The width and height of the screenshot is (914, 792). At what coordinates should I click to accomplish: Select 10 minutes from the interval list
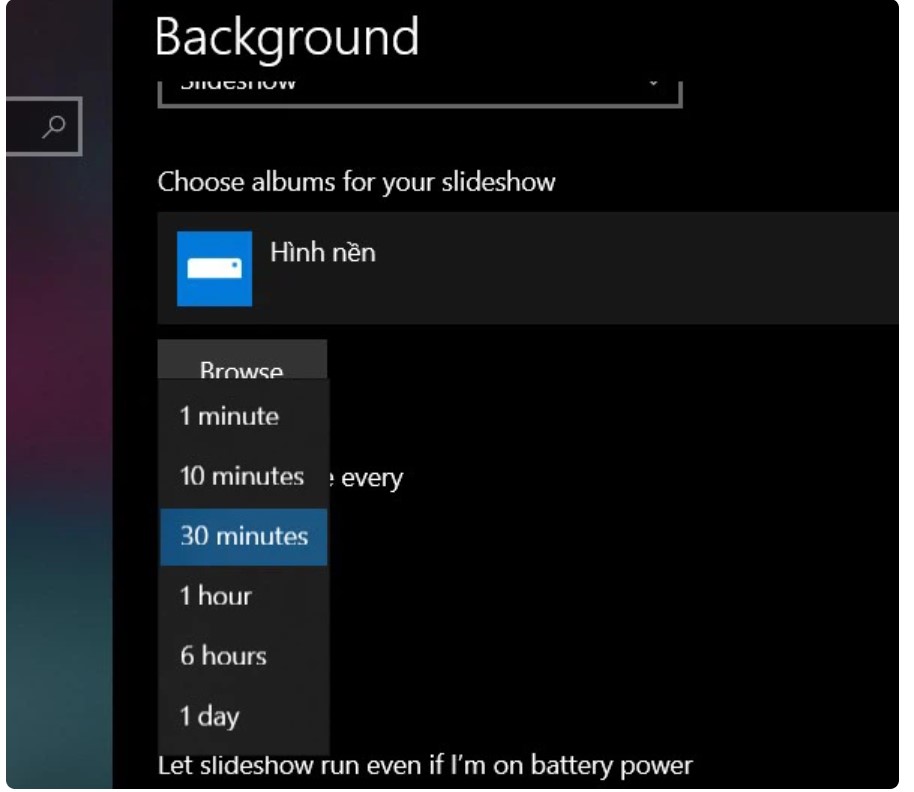[243, 476]
